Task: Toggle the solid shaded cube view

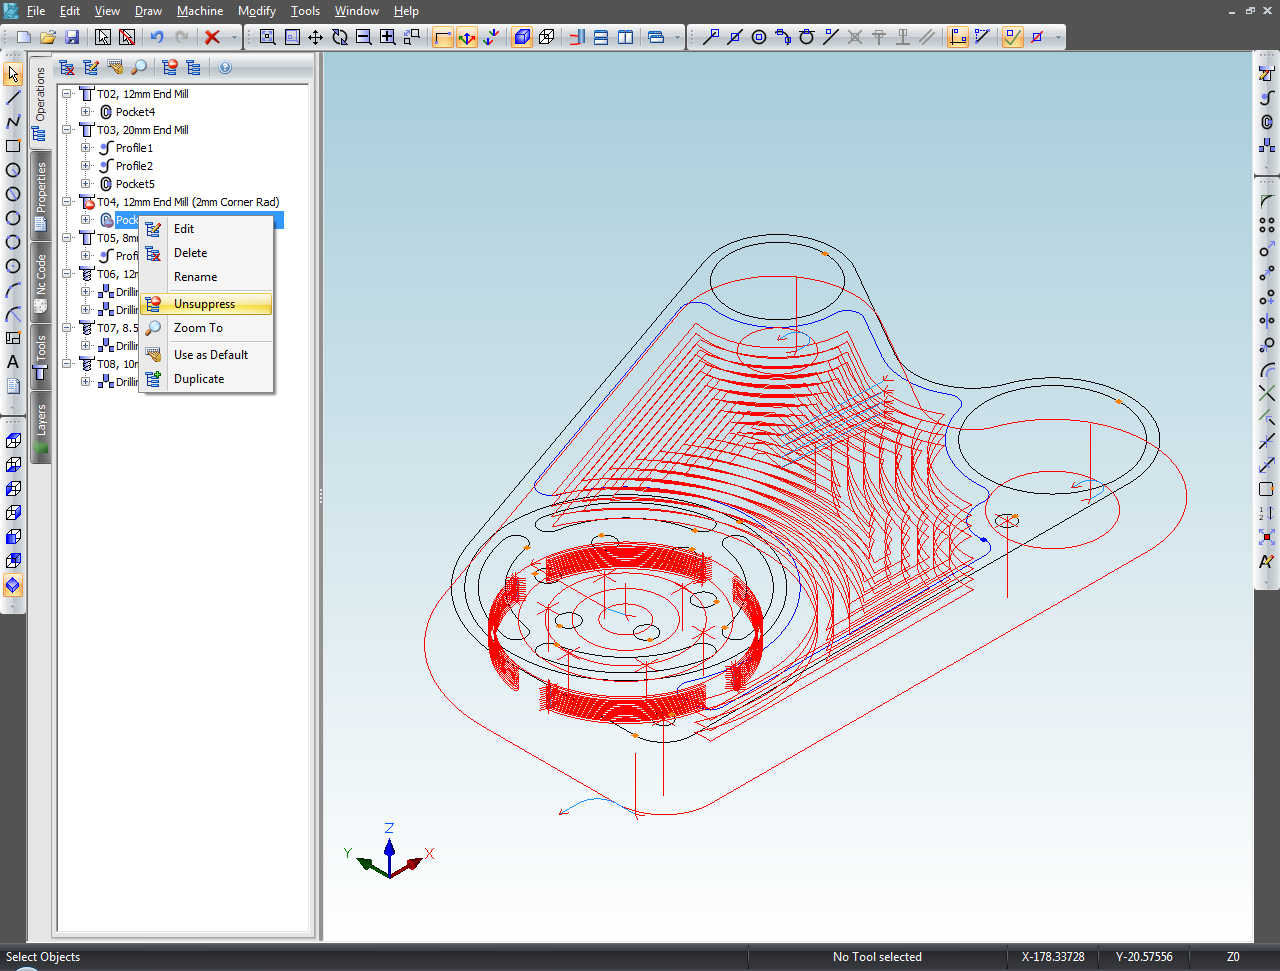Action: [521, 37]
